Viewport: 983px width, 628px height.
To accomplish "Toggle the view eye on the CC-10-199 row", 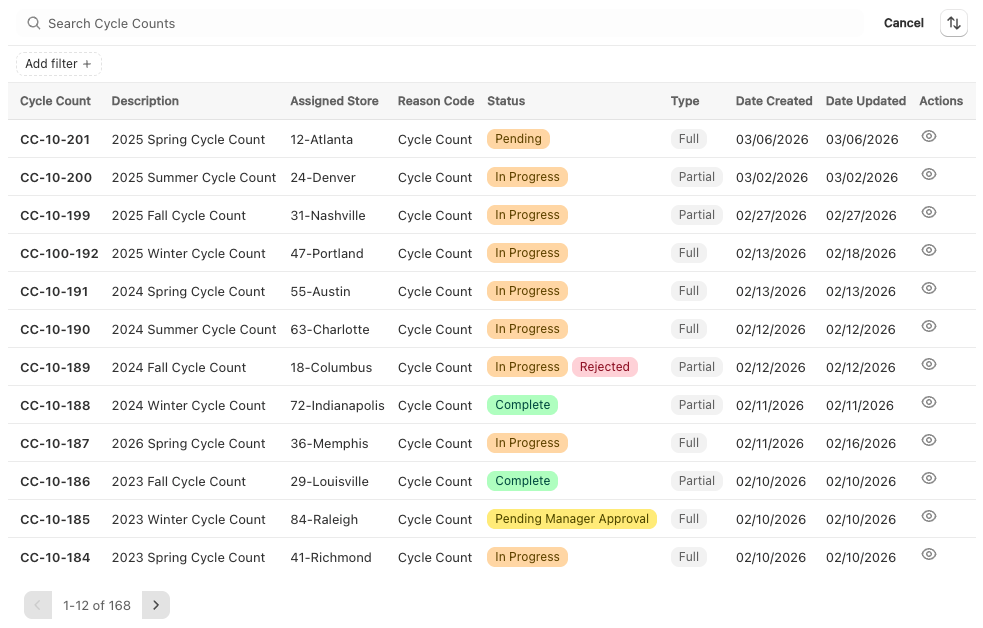I will pos(928,212).
